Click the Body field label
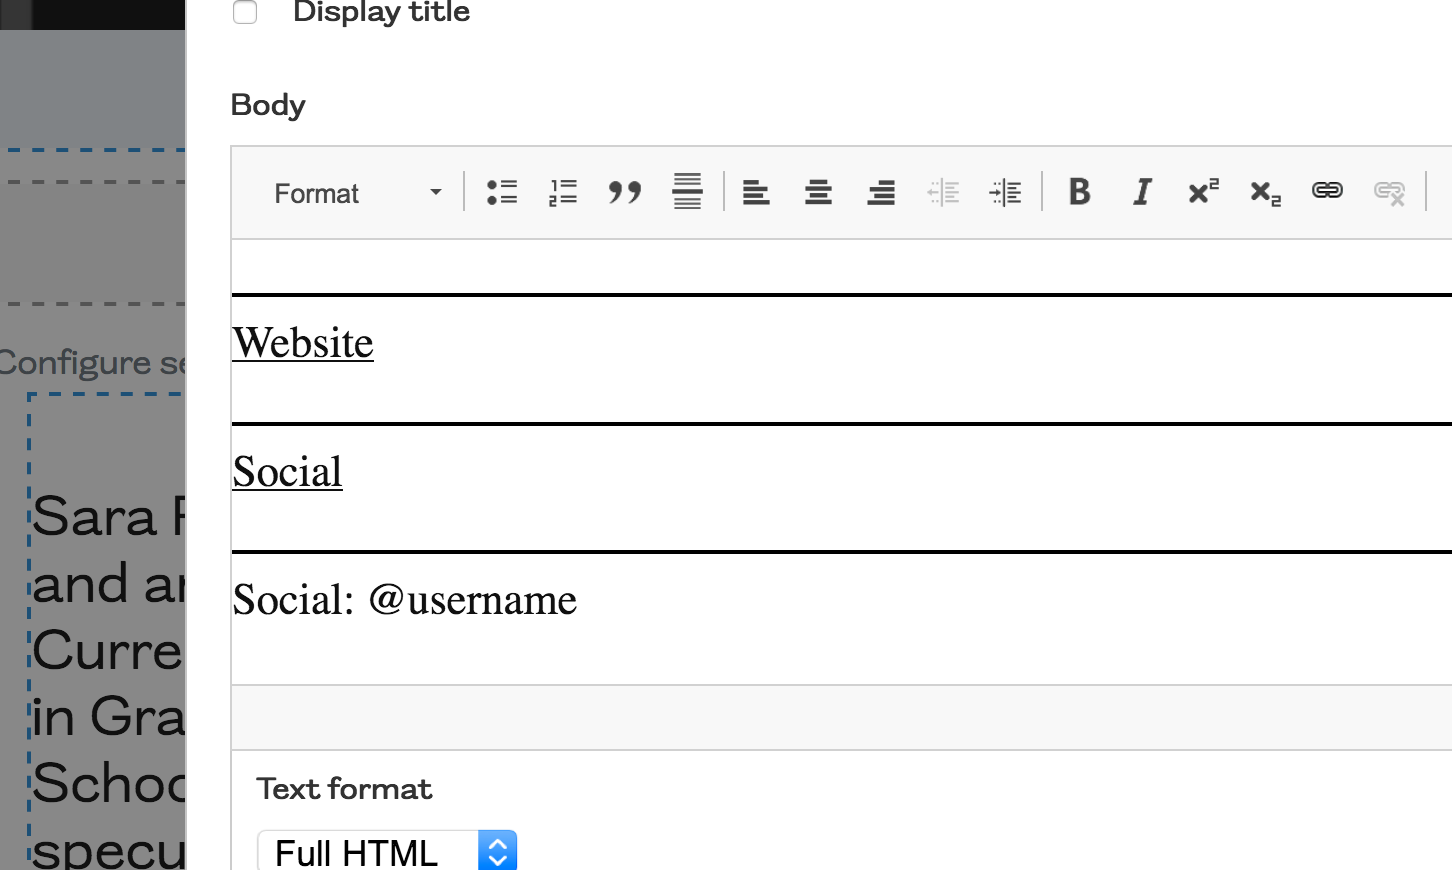1452x870 pixels. (268, 105)
